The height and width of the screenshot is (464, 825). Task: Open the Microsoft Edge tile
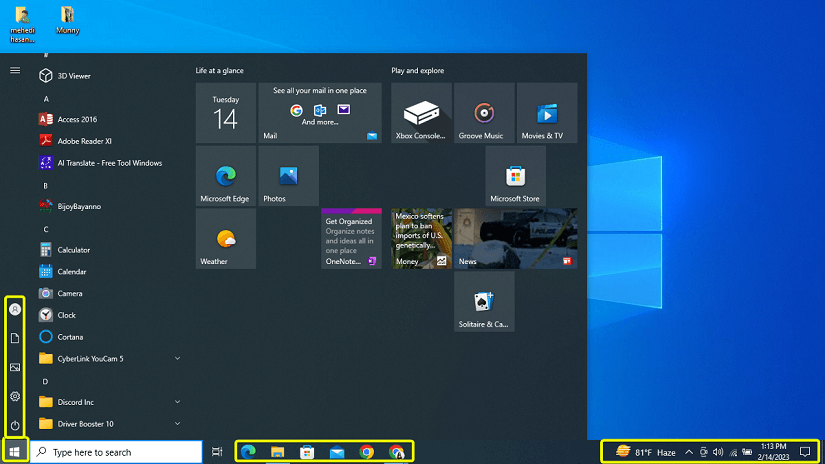coord(226,176)
